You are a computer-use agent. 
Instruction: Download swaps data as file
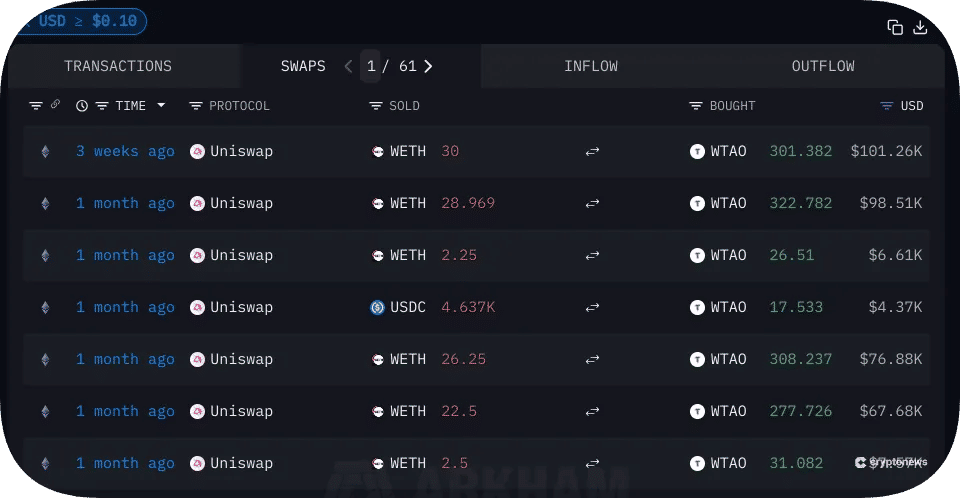click(x=920, y=27)
